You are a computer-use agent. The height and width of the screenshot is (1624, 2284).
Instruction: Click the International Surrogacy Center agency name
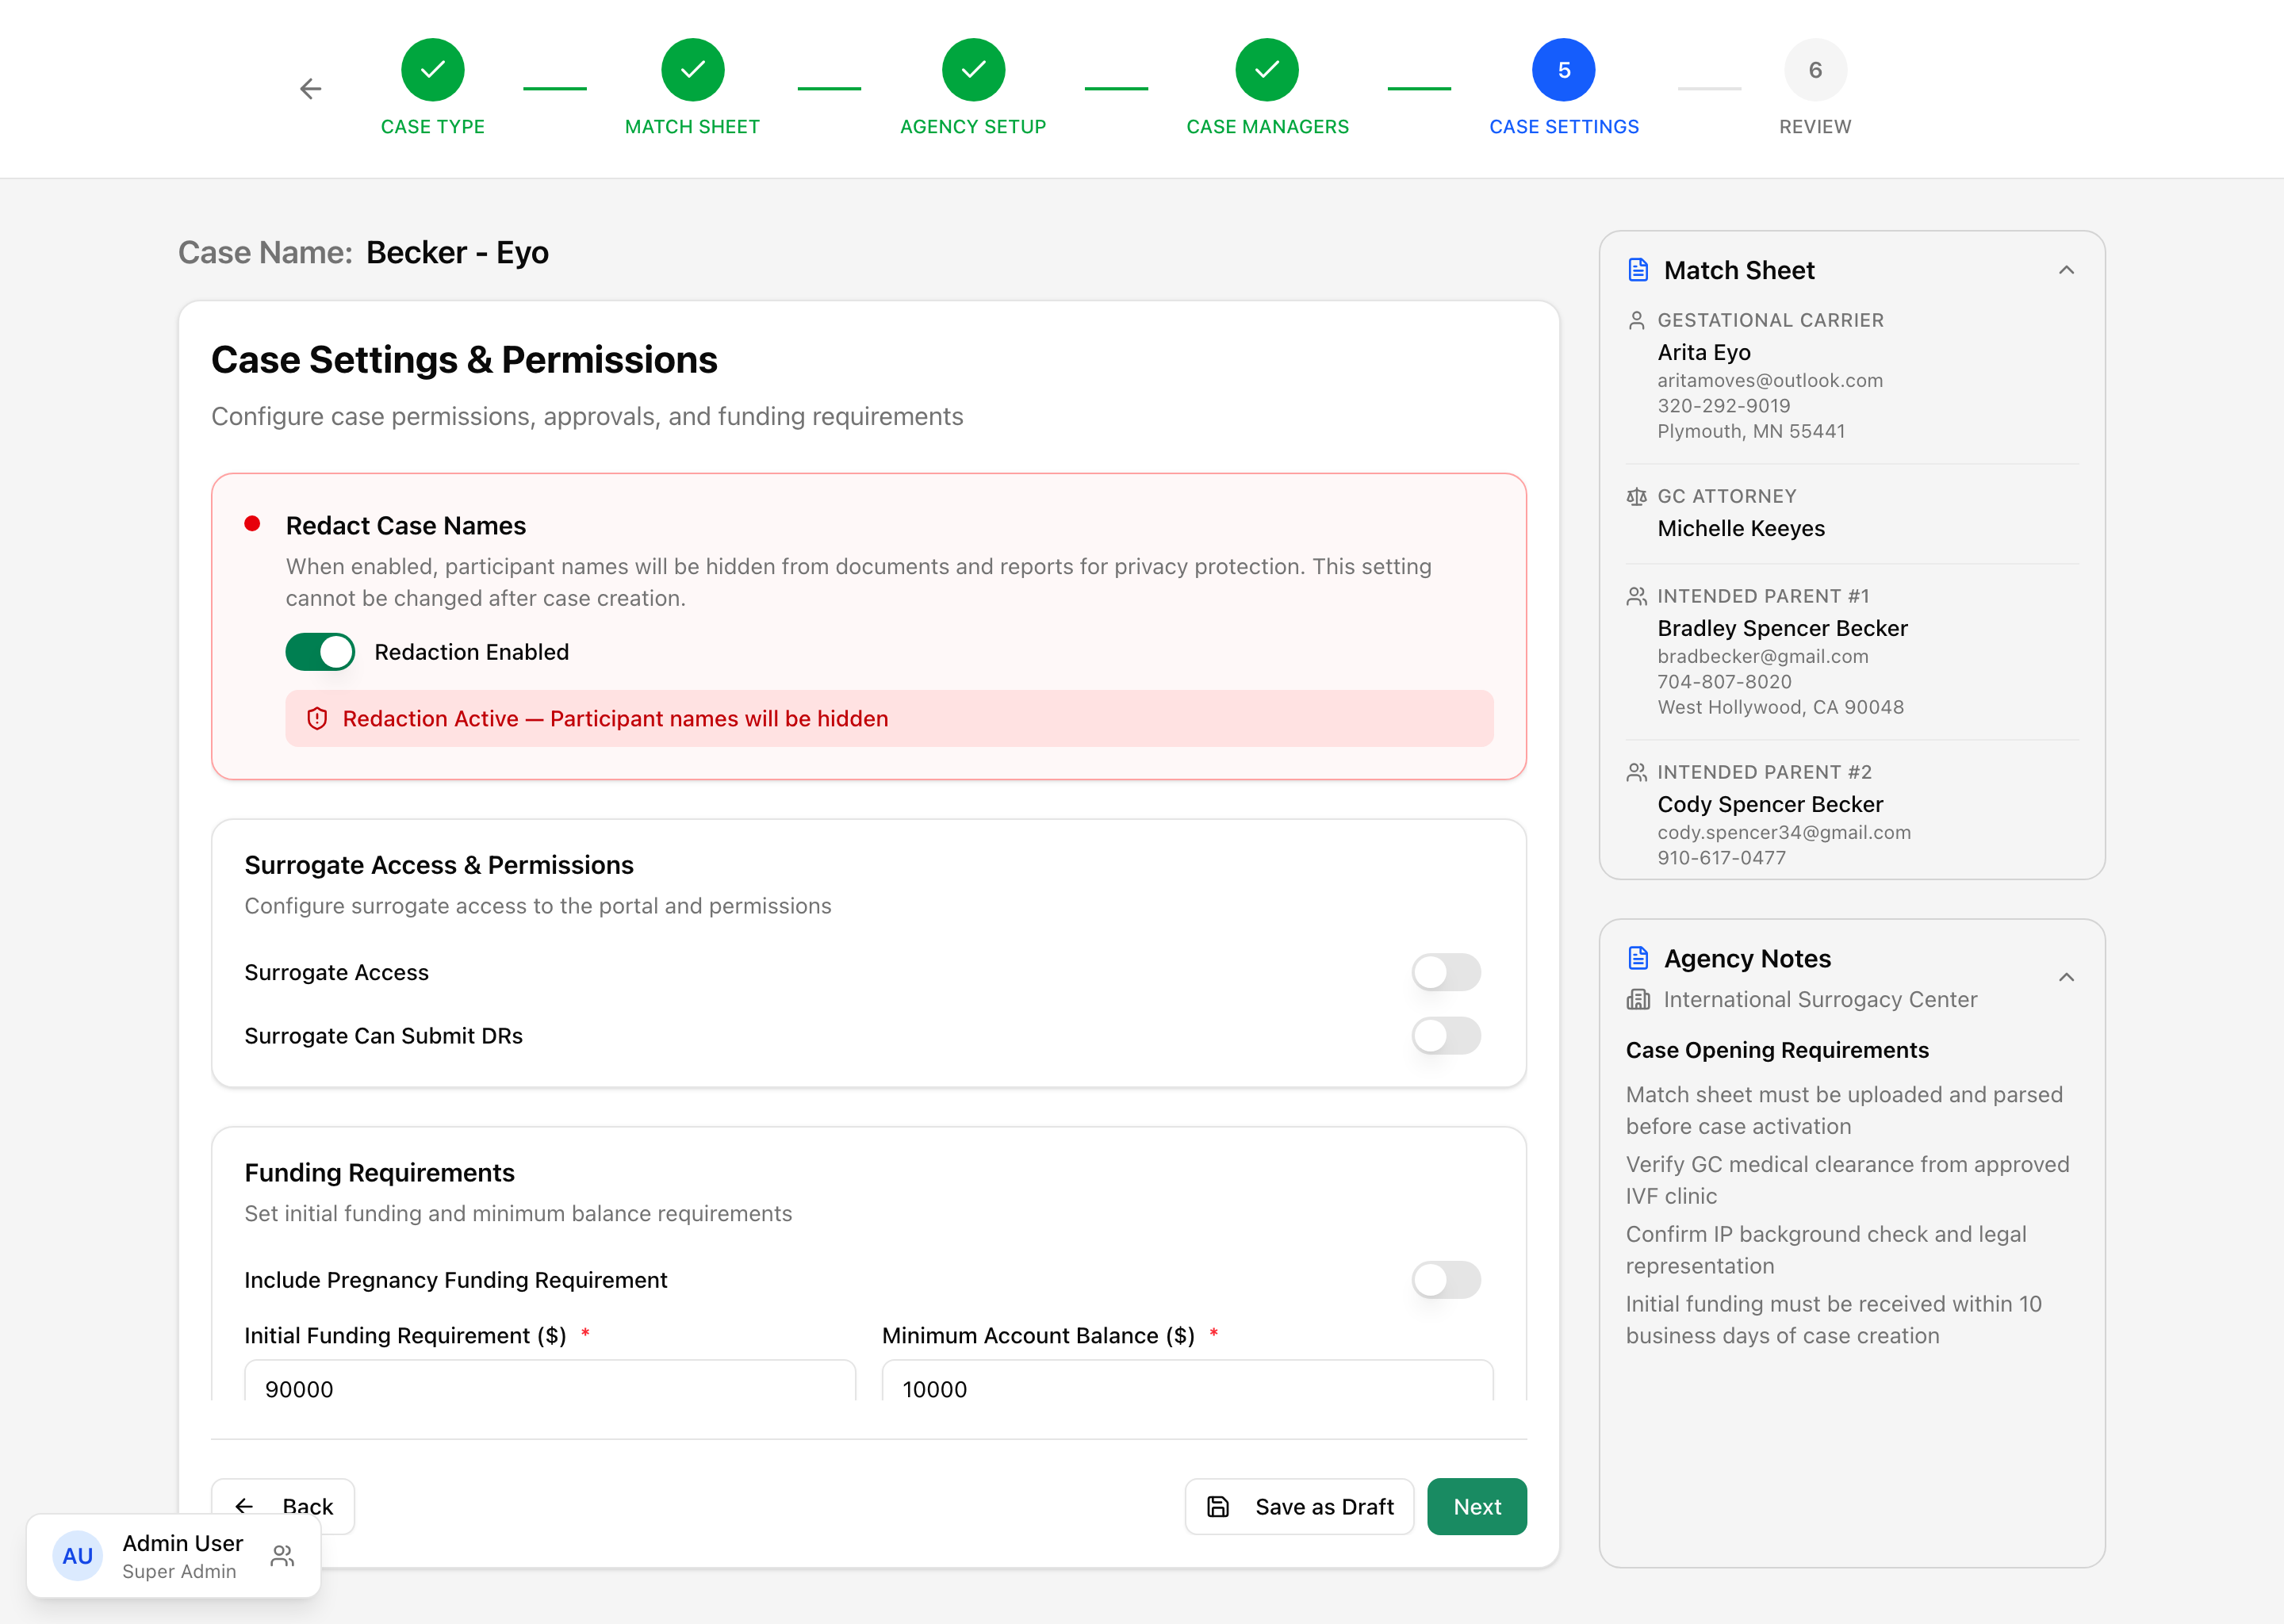point(1820,1000)
